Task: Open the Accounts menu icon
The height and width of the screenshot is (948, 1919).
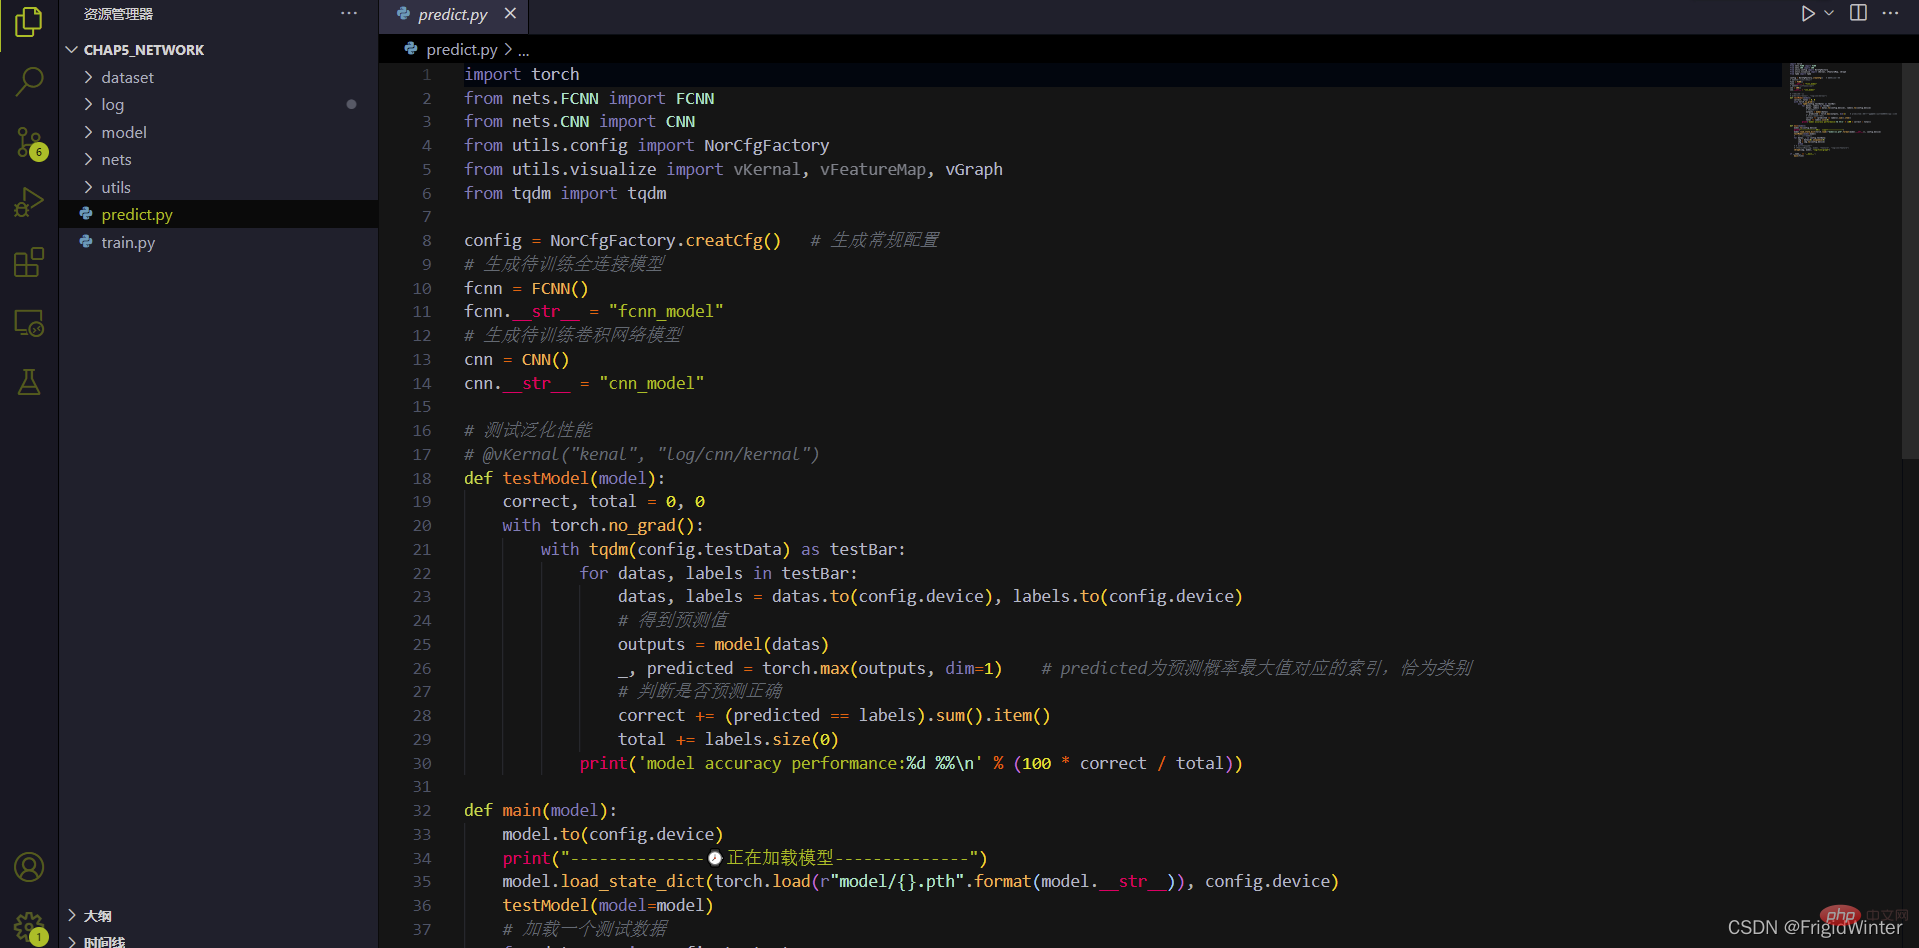Action: coord(29,867)
